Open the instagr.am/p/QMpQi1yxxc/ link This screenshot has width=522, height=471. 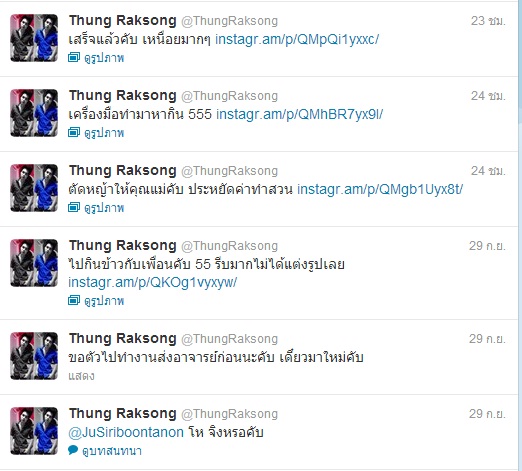pos(297,39)
